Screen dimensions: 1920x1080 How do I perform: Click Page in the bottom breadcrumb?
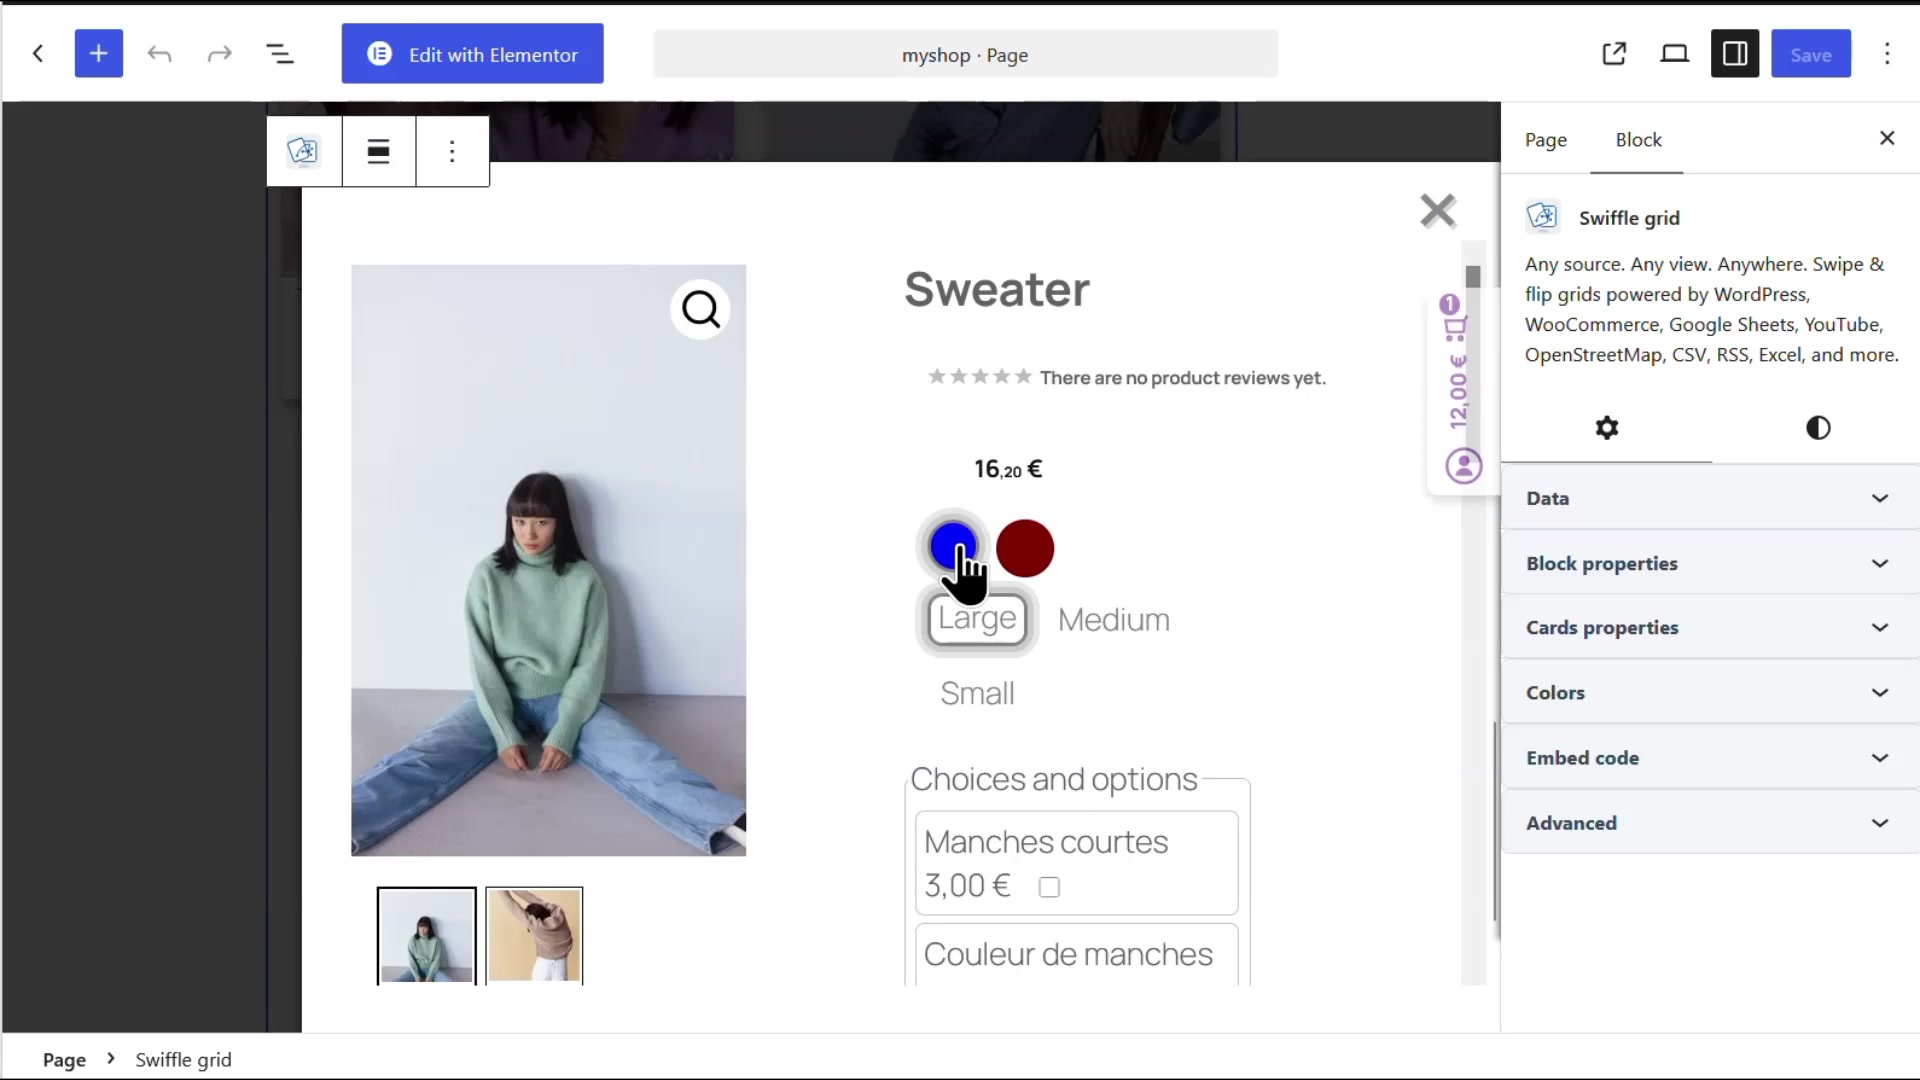click(64, 1060)
